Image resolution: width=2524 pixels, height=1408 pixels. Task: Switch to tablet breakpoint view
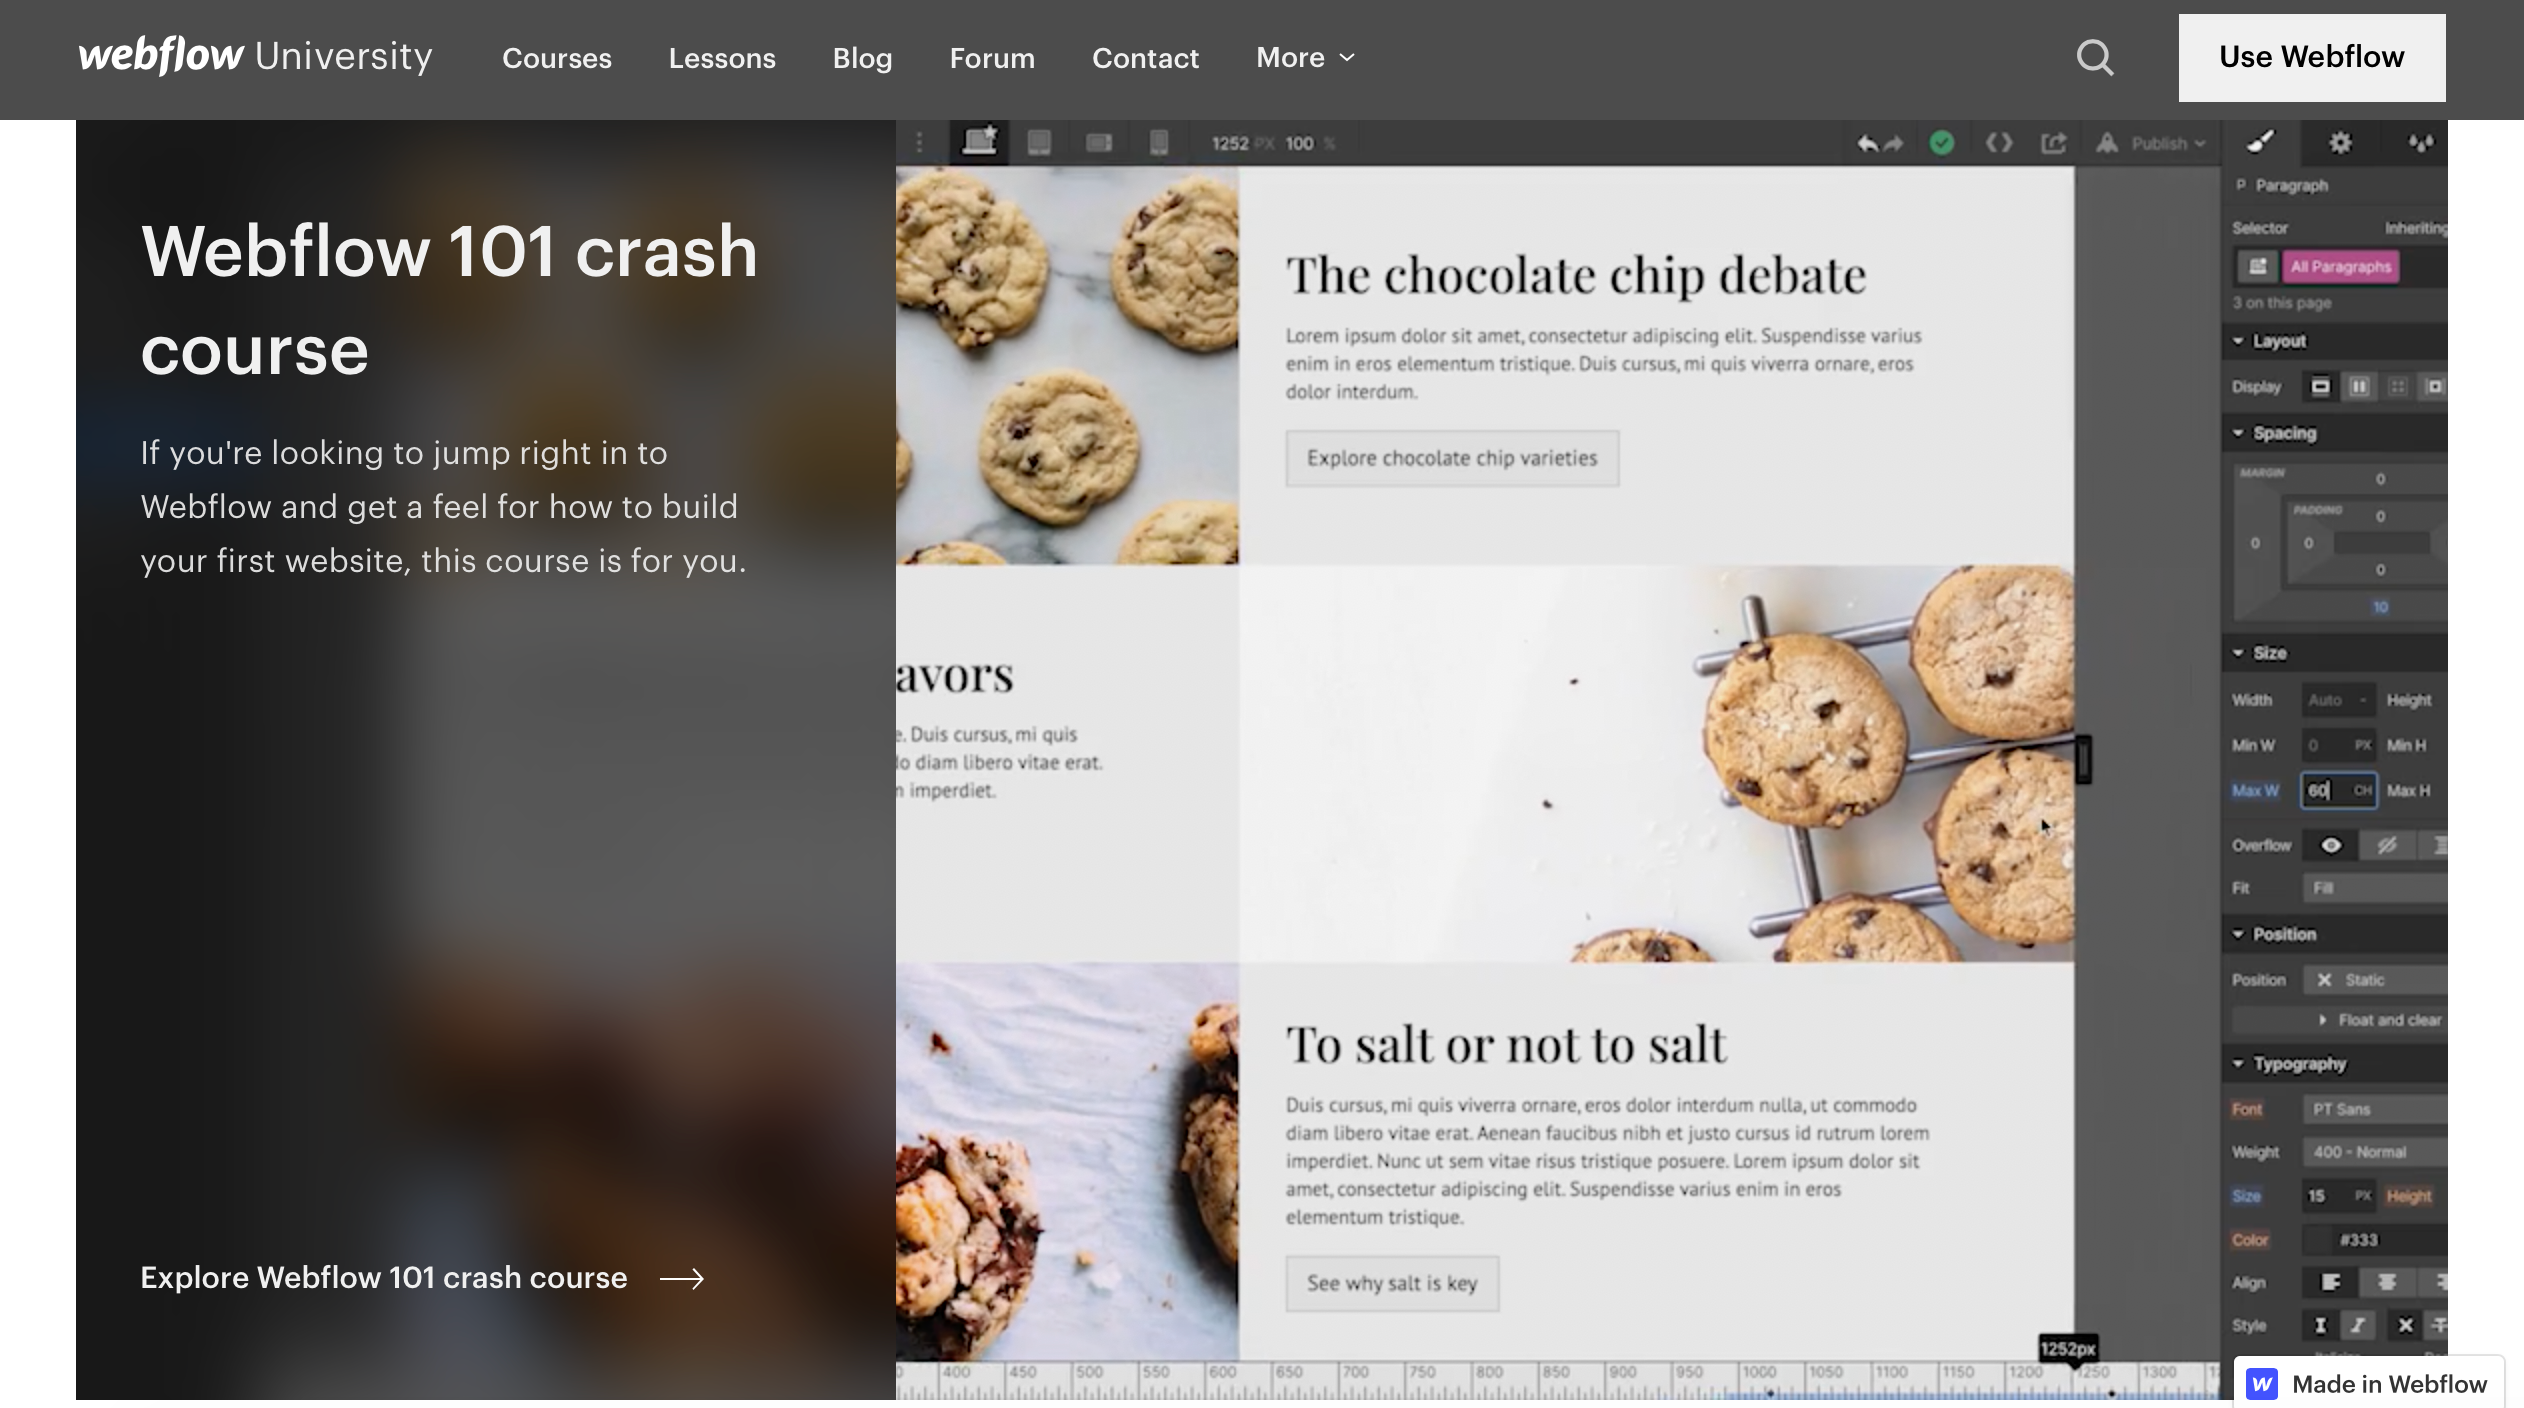(x=1039, y=143)
